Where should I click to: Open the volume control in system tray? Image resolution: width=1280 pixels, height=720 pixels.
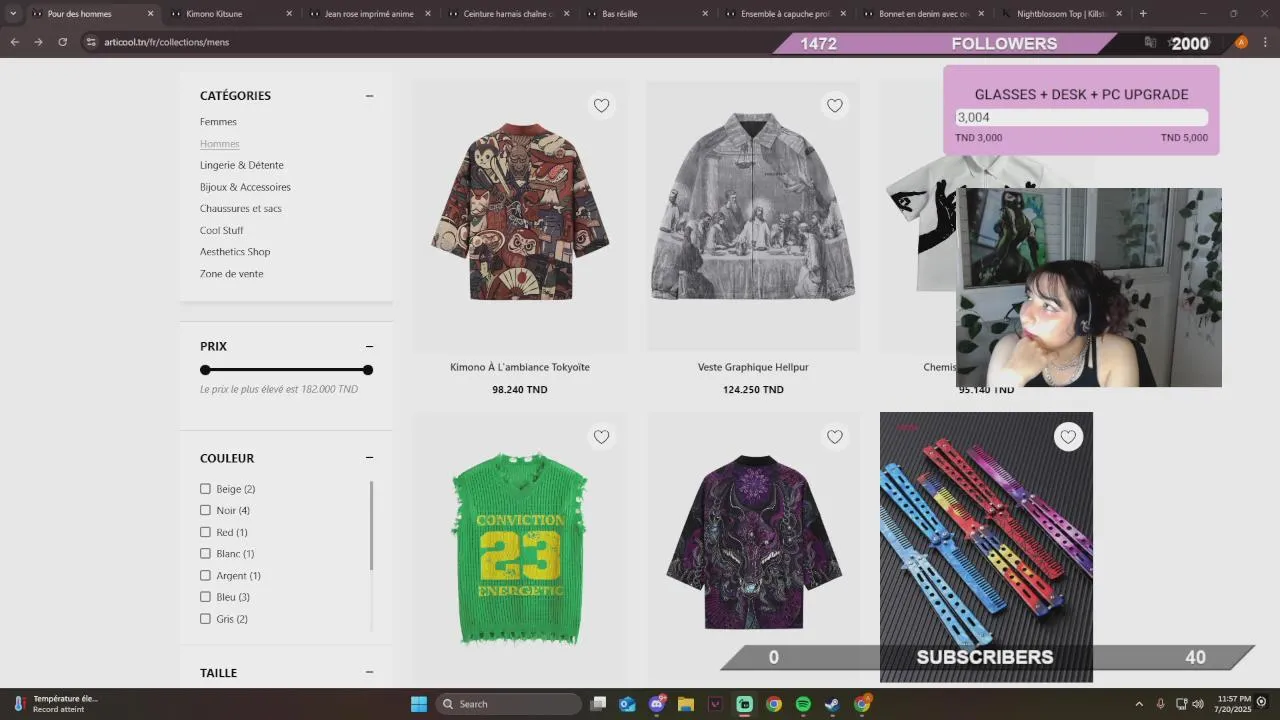(1198, 704)
